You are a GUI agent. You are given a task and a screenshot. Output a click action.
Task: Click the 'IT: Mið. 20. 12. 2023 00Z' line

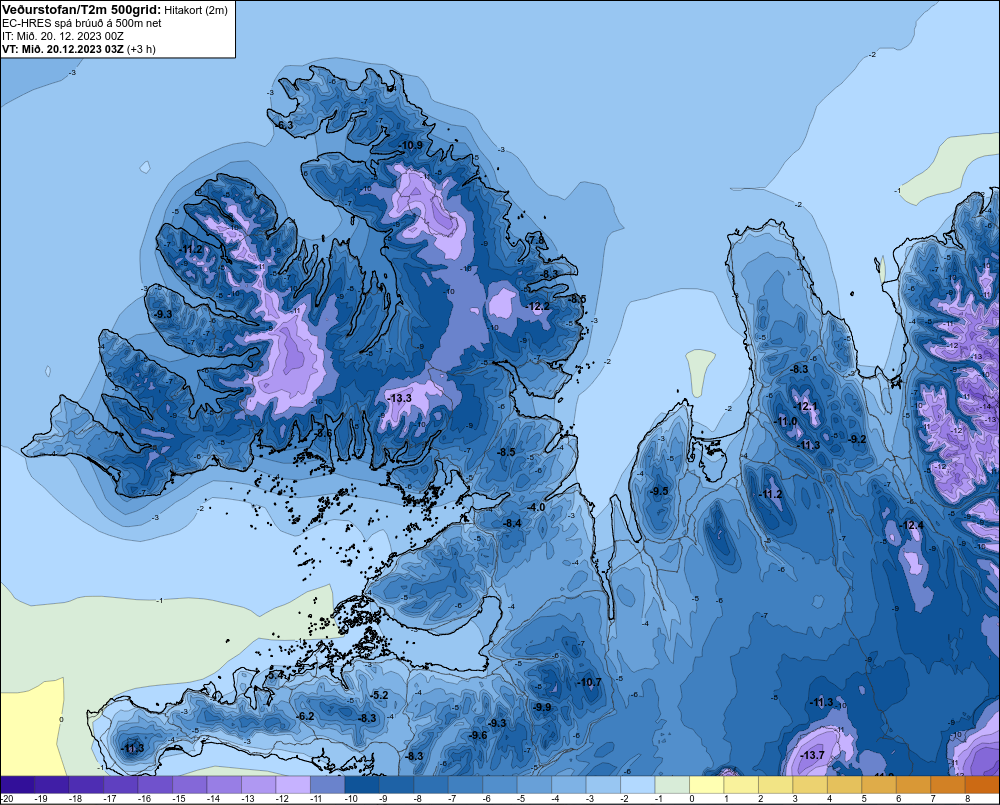[x=63, y=36]
